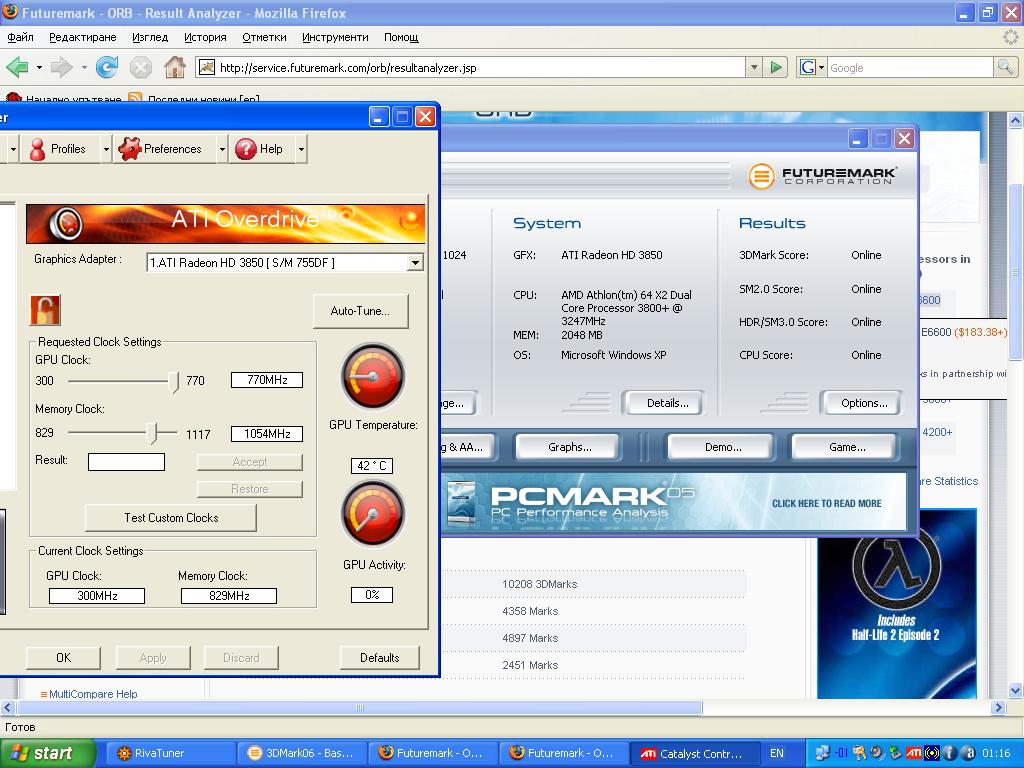1024x768 pixels.
Task: Click the Firefox back arrow button
Action: pos(18,67)
